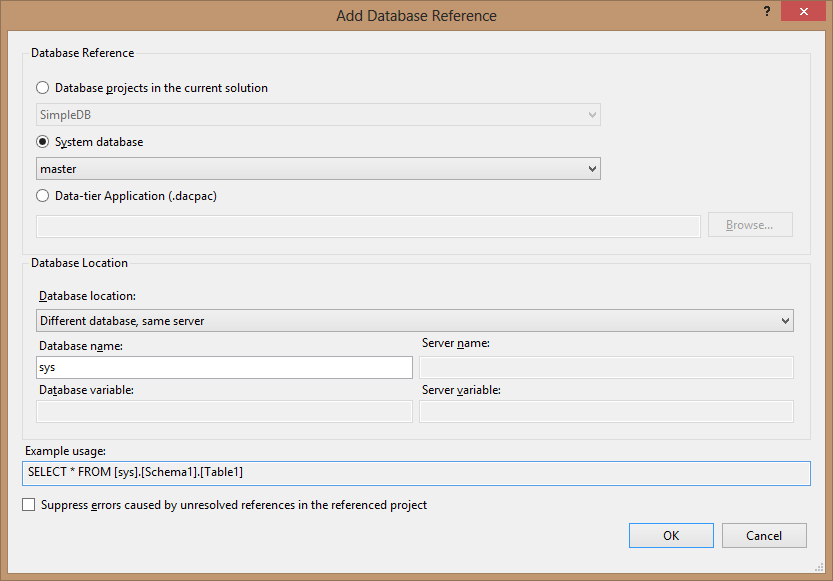Open the SimpleDB project dropdown
Image resolution: width=833 pixels, height=581 pixels.
coord(318,115)
